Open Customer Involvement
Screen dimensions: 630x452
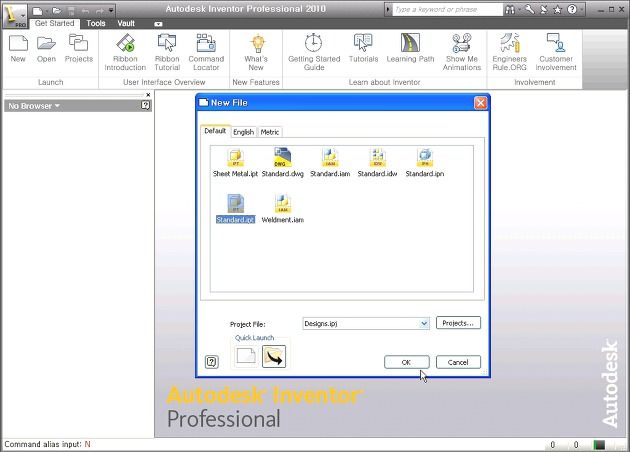tap(556, 53)
